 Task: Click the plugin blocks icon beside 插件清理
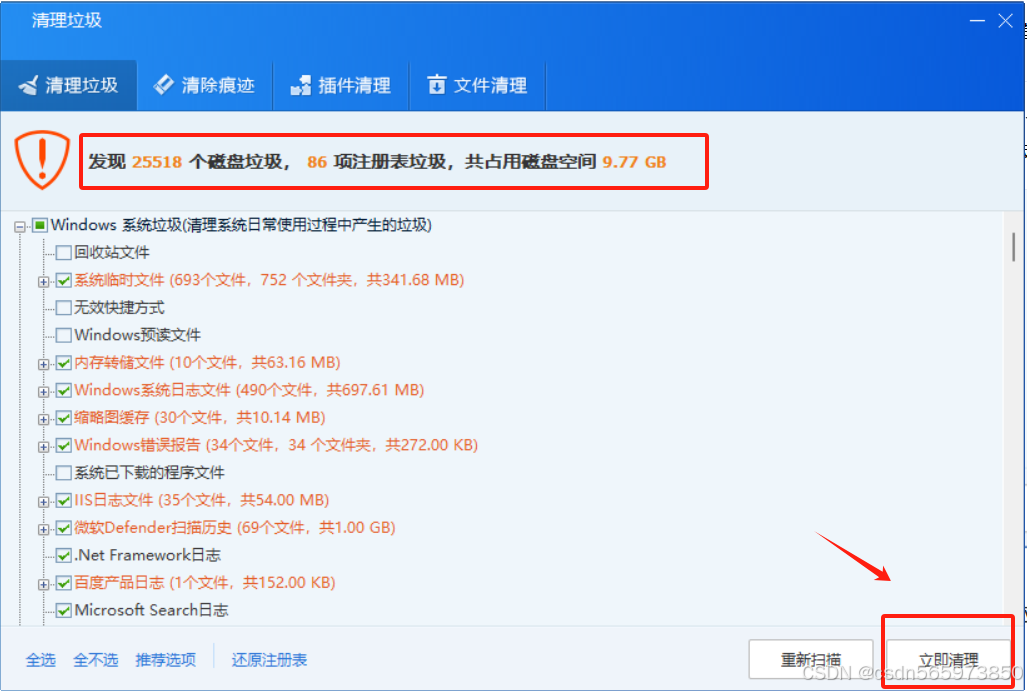[x=301, y=85]
